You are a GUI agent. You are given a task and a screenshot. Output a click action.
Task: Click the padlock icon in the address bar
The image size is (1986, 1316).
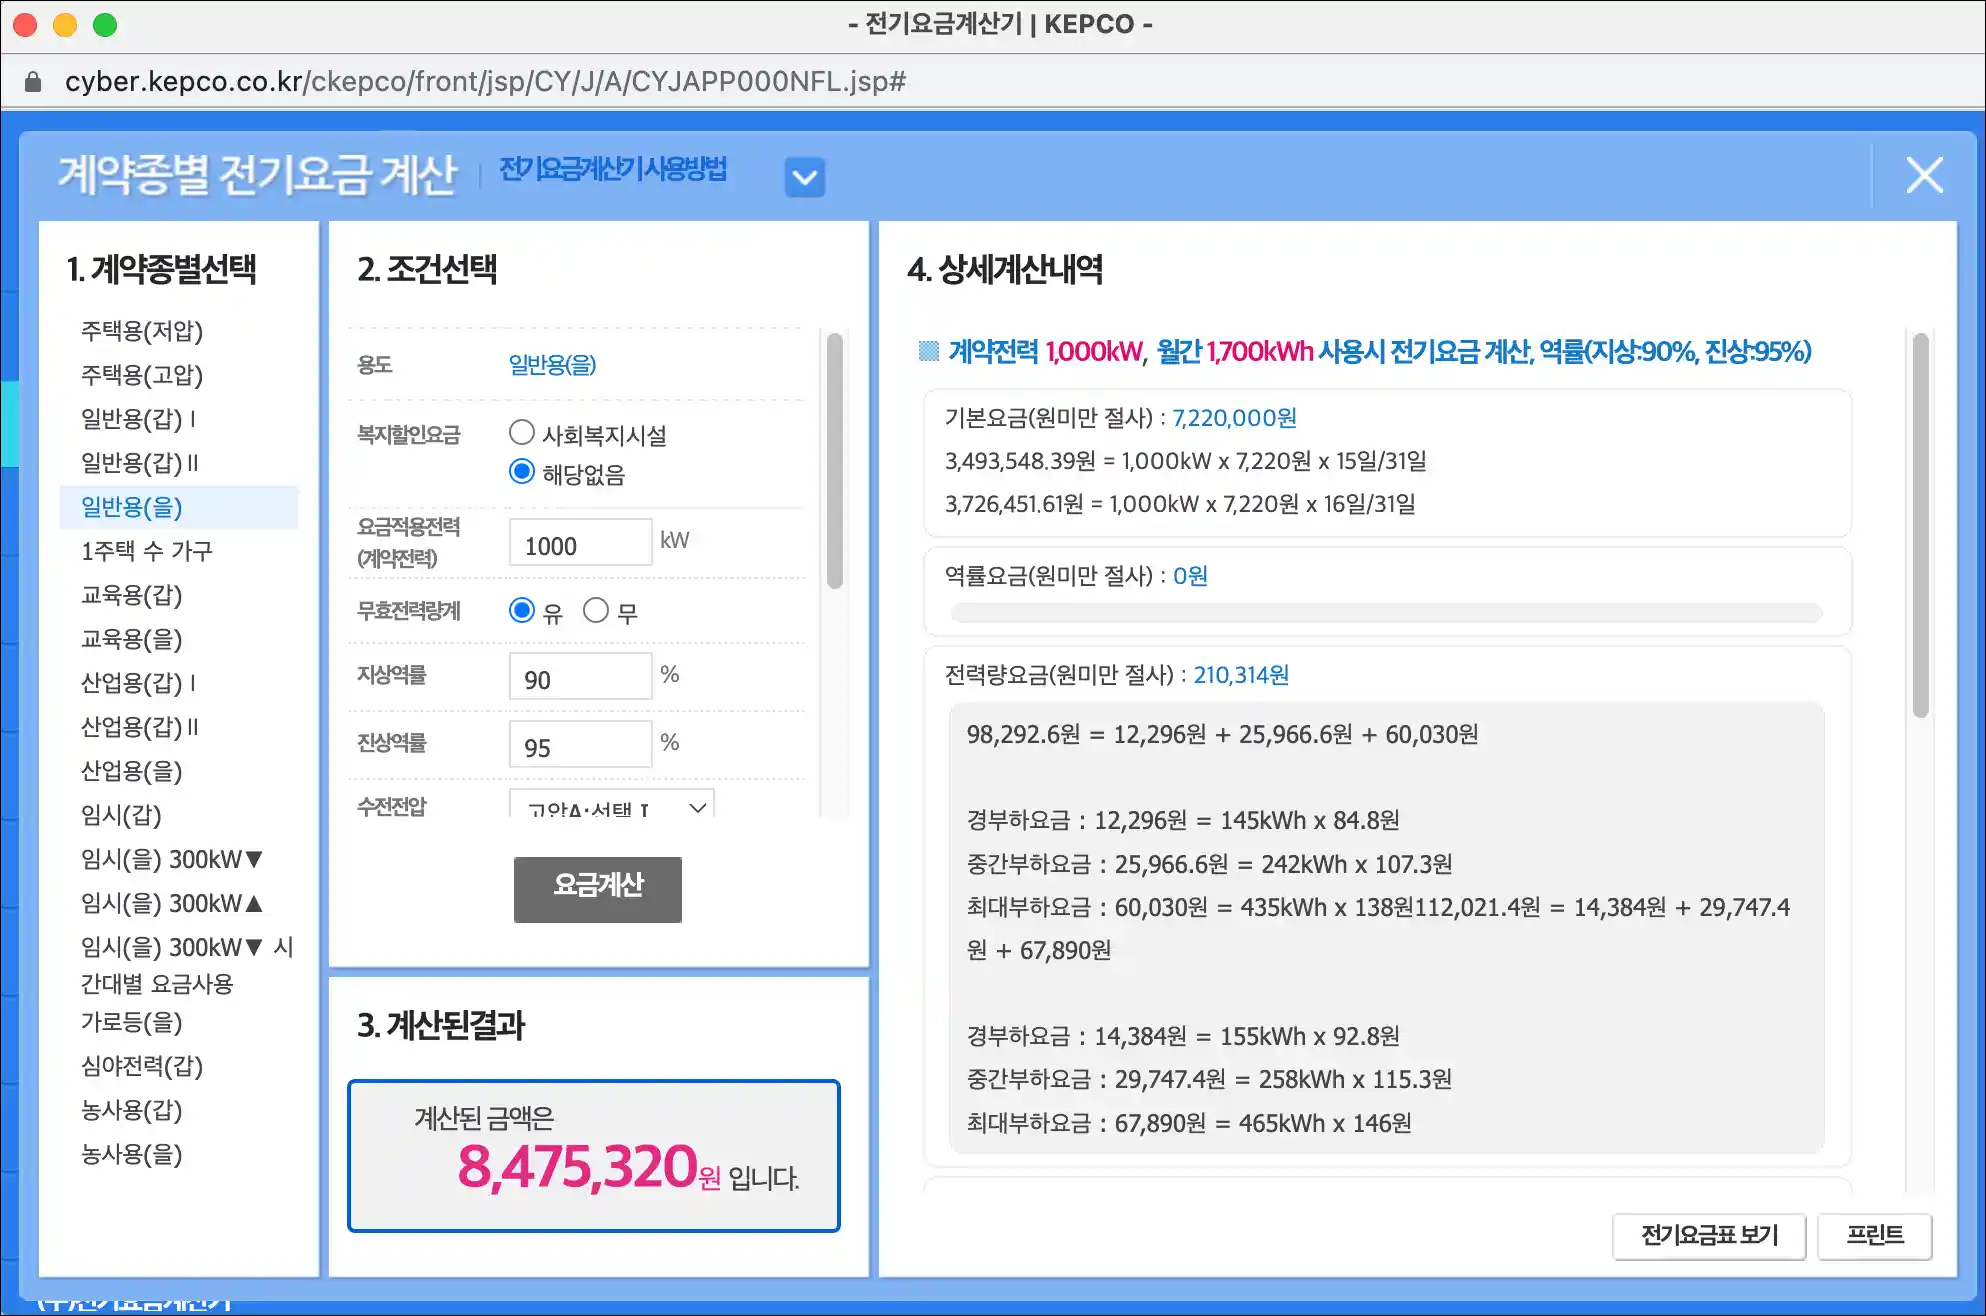[x=33, y=82]
